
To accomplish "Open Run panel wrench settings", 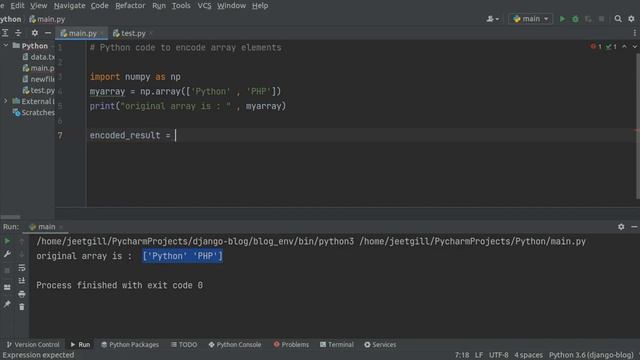I will point(7,254).
